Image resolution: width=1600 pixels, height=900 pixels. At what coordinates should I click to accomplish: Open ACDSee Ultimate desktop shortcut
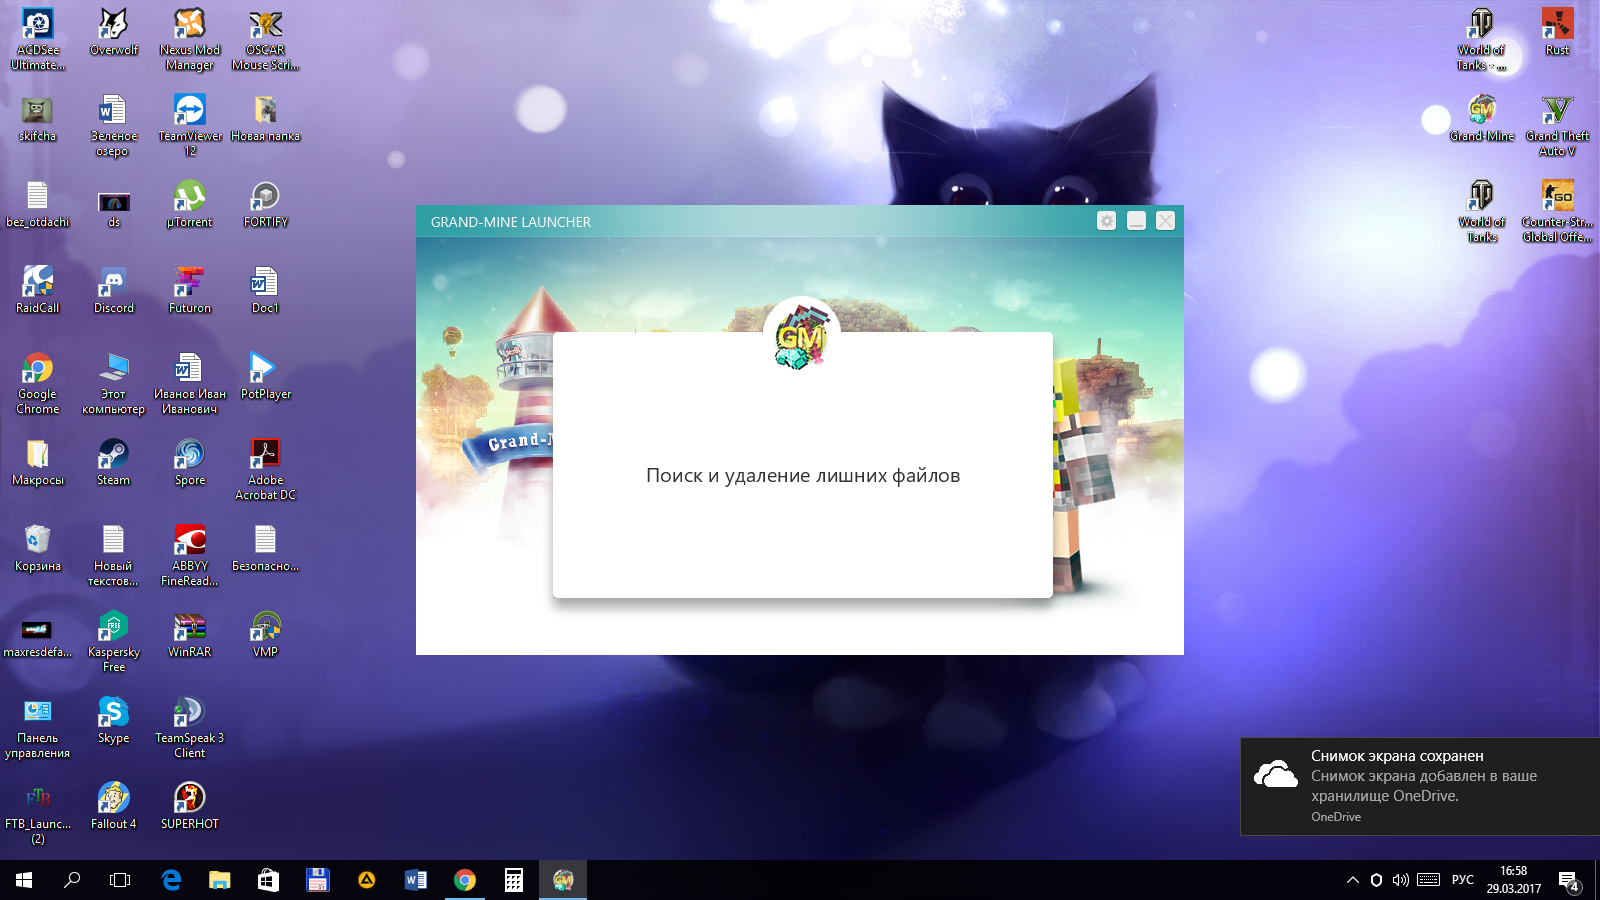[38, 40]
